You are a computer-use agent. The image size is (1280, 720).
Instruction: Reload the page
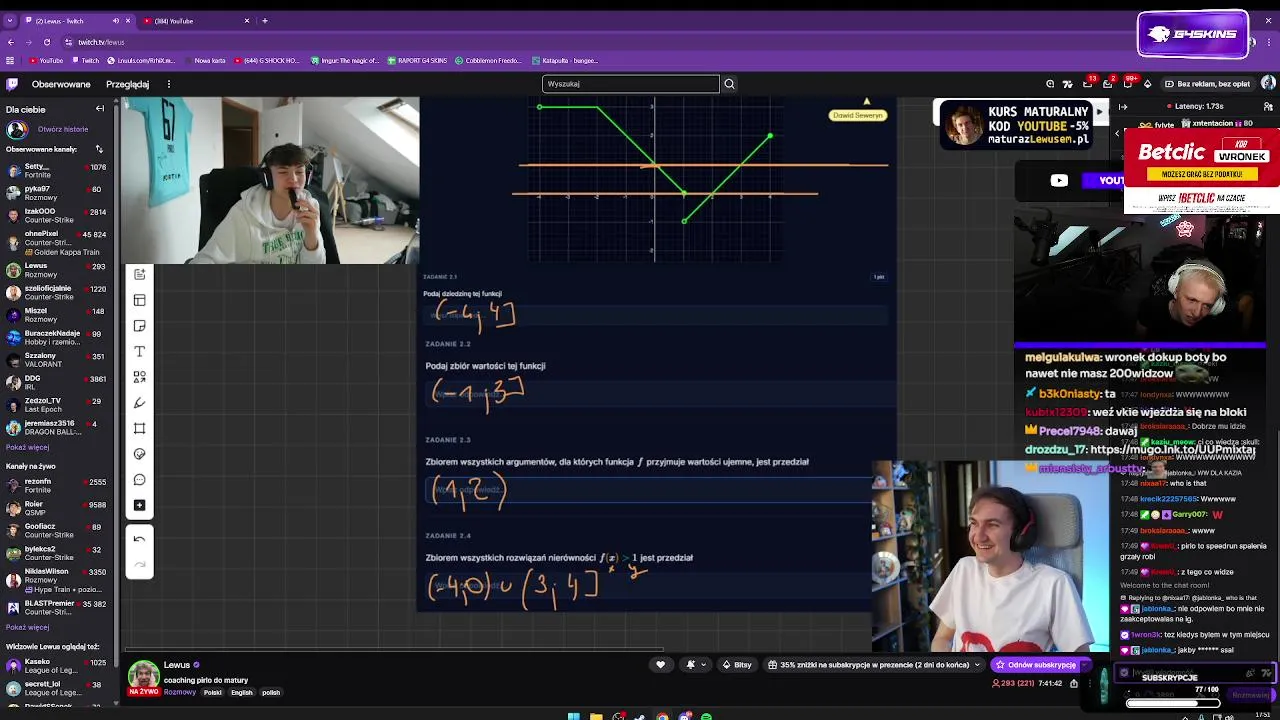[47, 42]
